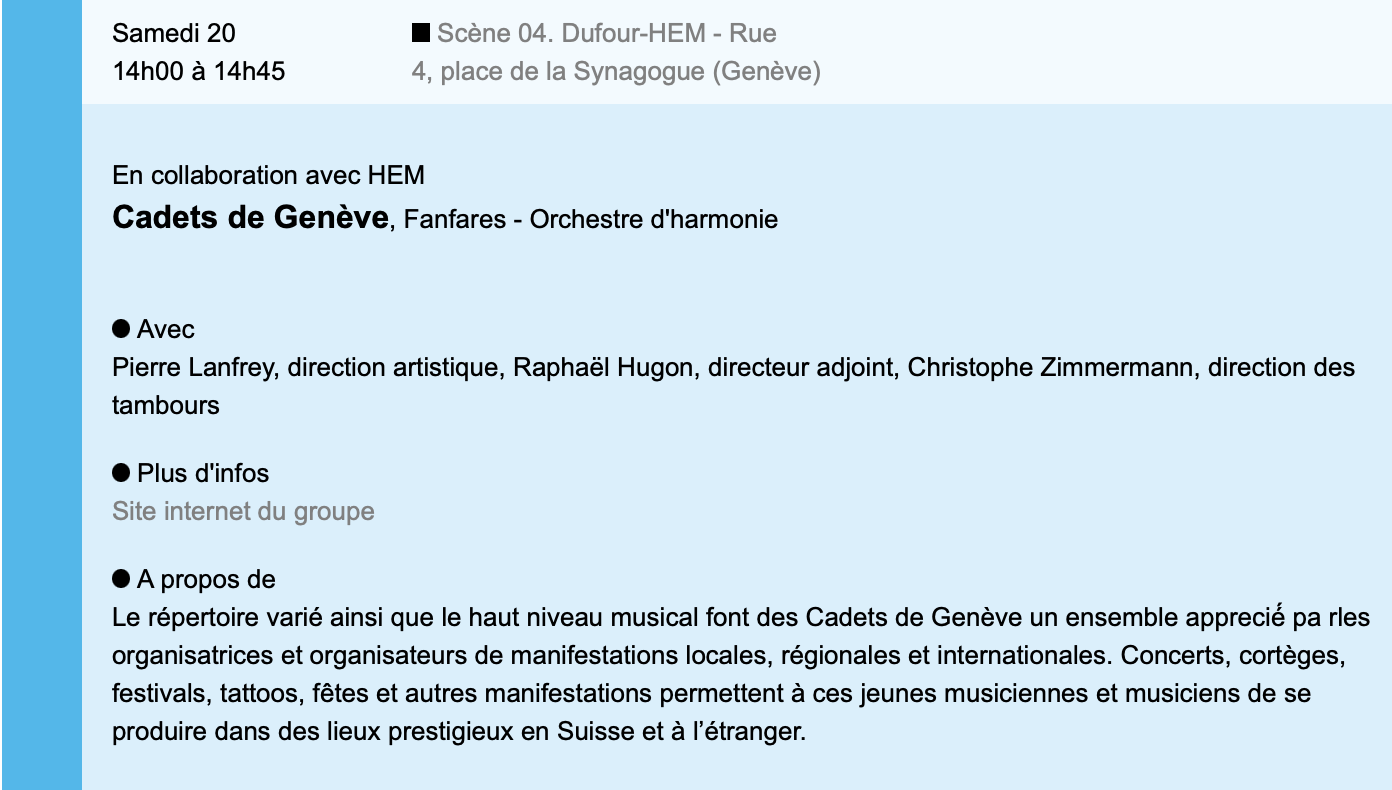This screenshot has height=790, width=1392.
Task: Click the bullet dot beside A propos de
Action: tap(121, 578)
